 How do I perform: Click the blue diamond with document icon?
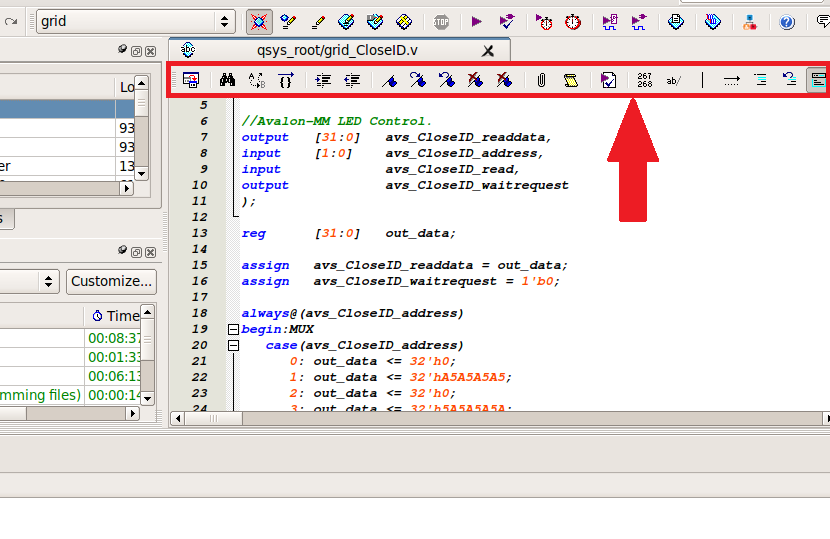pyautogui.click(x=675, y=22)
